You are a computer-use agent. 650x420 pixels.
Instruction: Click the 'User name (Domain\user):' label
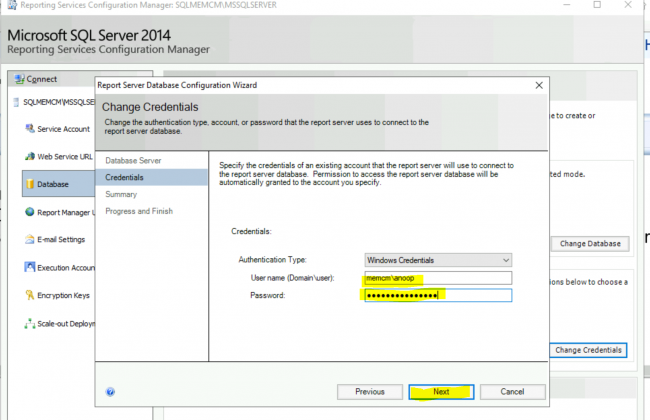coord(292,278)
